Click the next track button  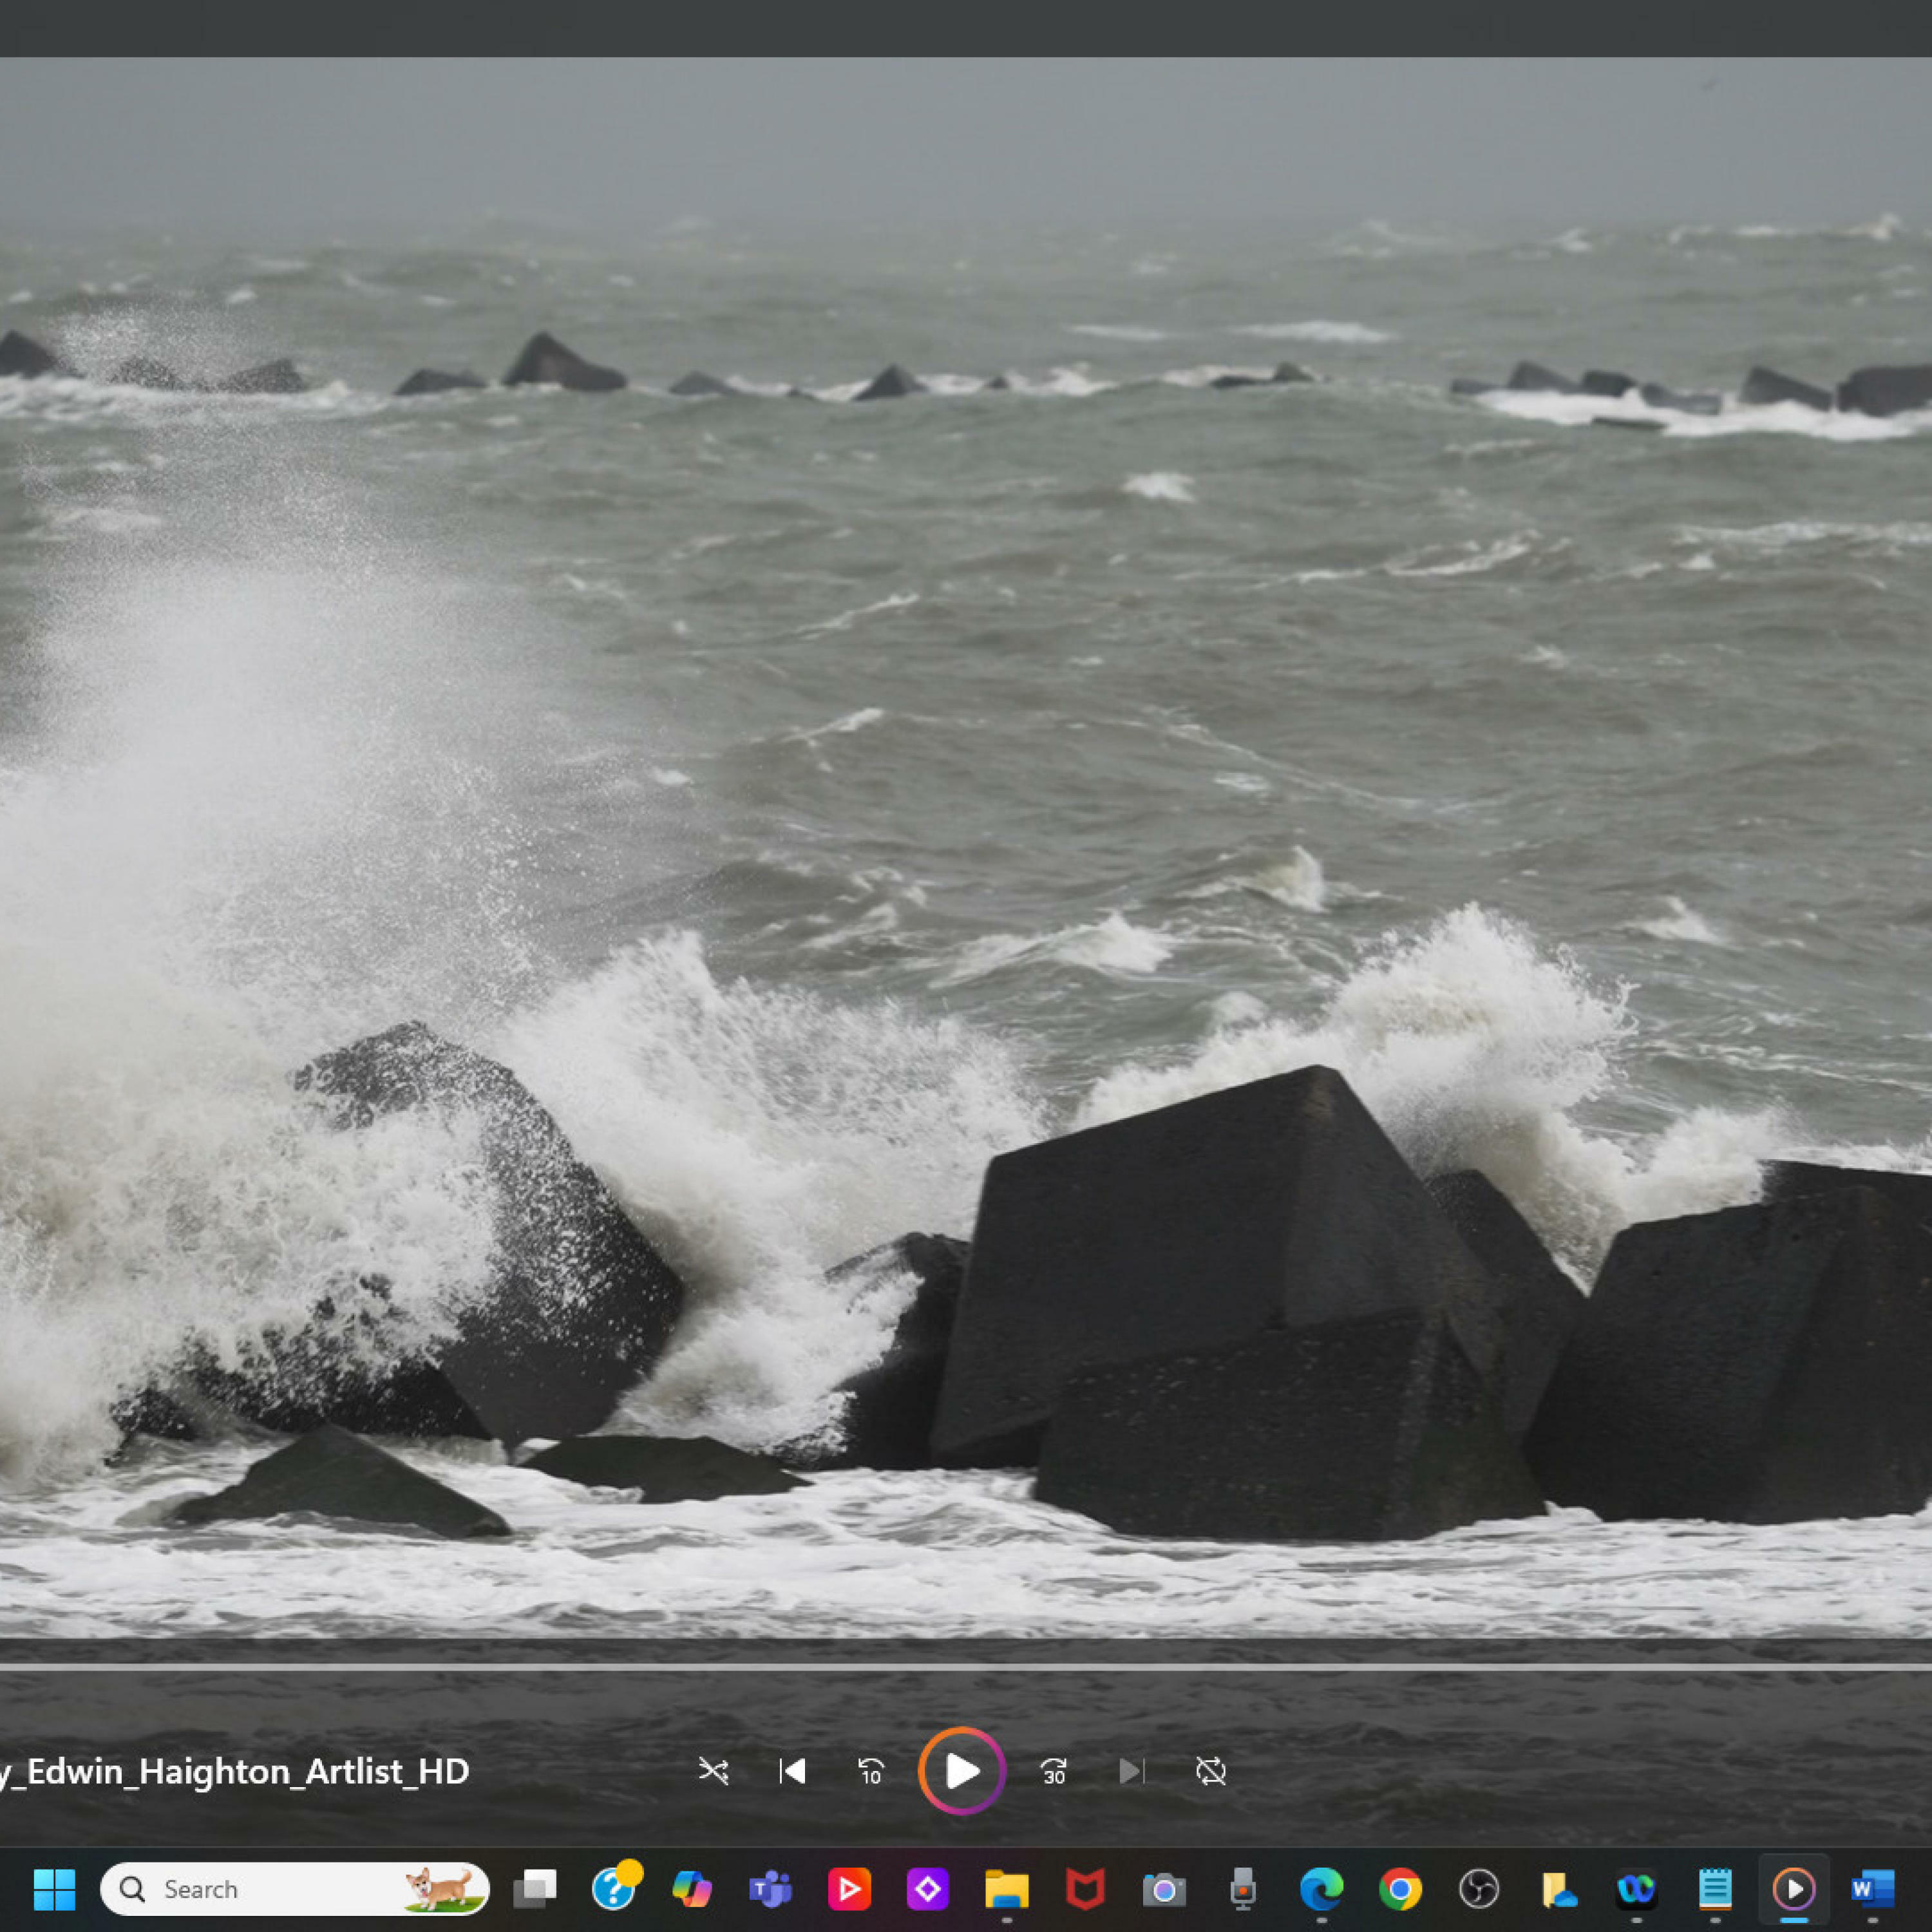click(1131, 1772)
